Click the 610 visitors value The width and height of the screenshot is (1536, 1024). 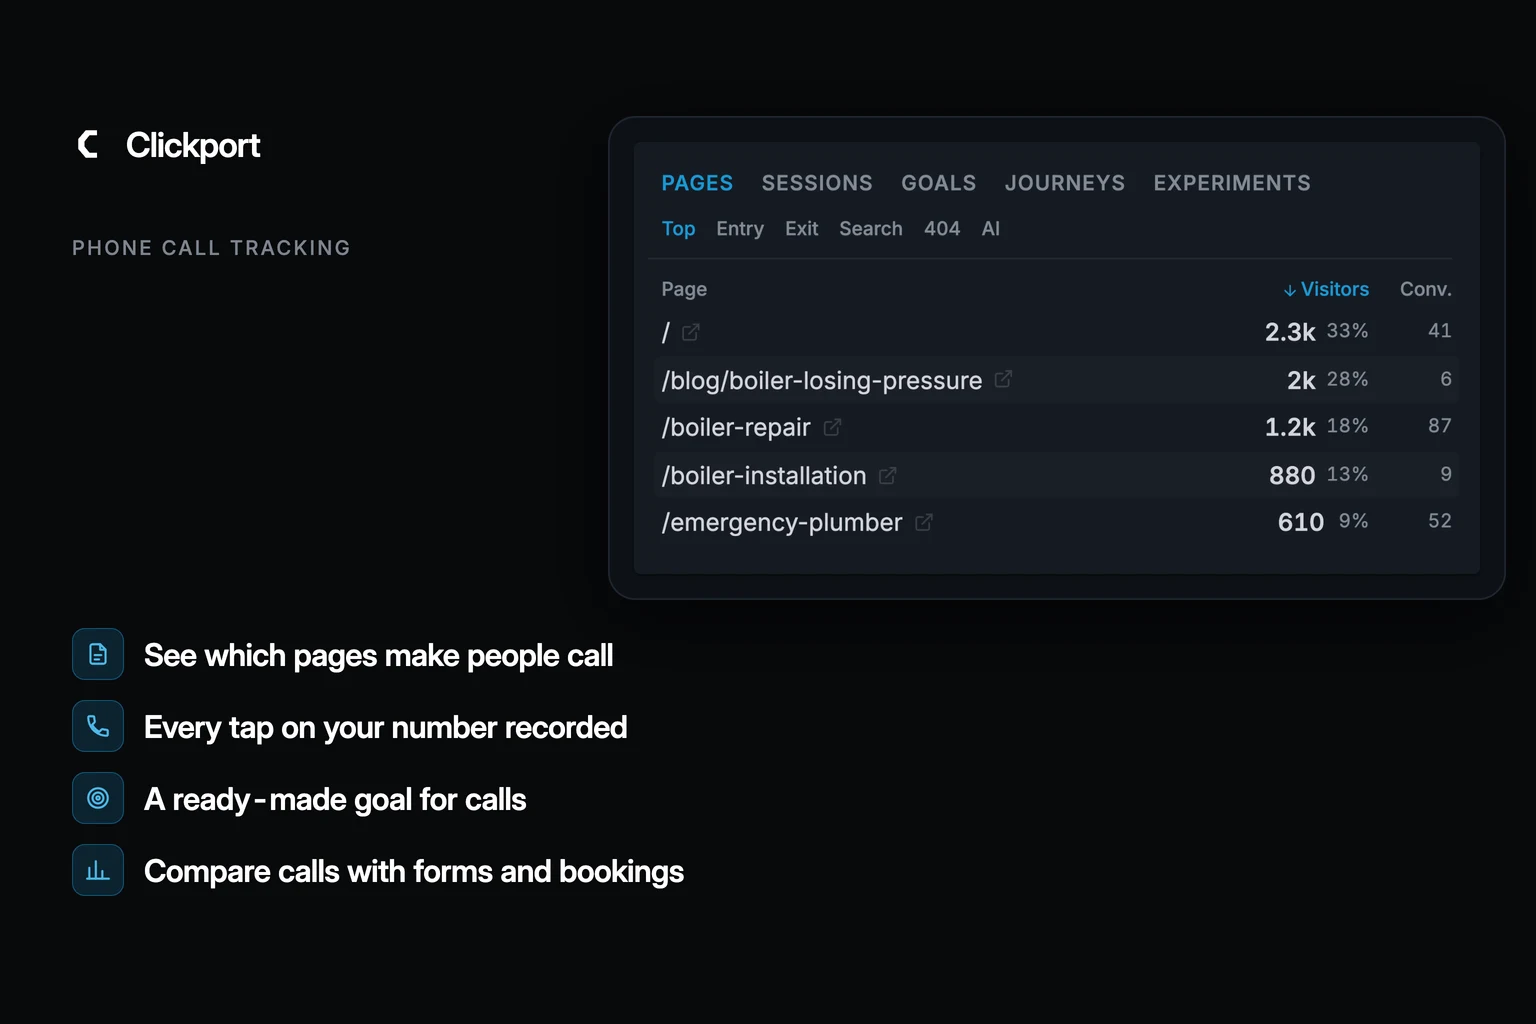1301,522
